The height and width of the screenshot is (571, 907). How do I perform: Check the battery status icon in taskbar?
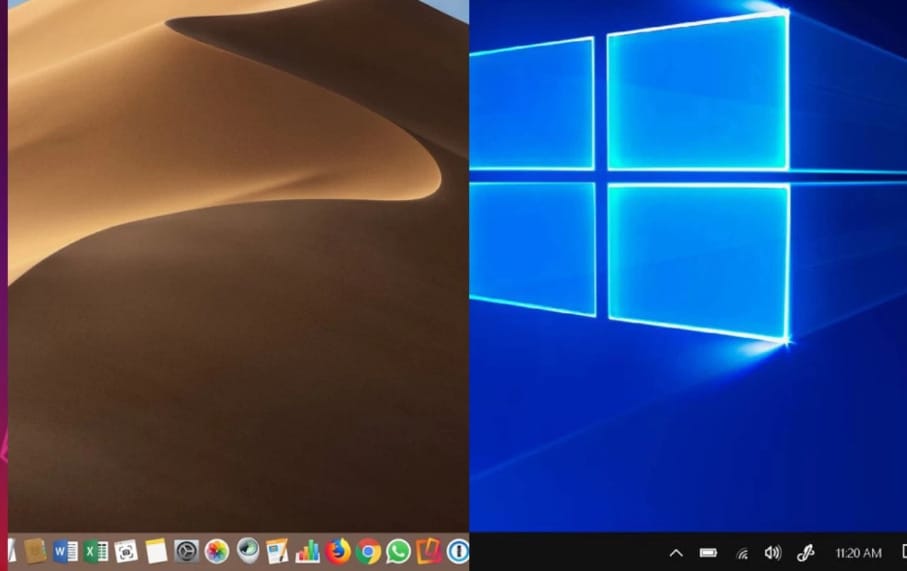coord(708,553)
